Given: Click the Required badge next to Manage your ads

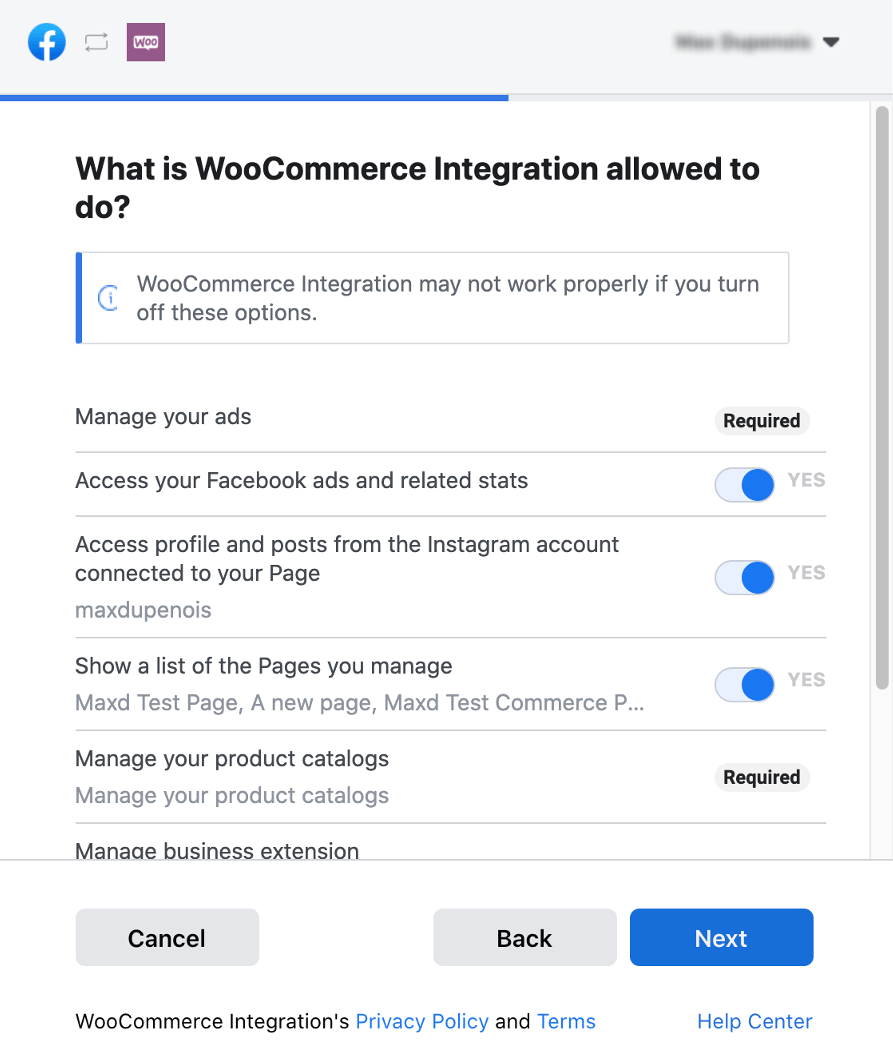Looking at the screenshot, I should tap(761, 420).
